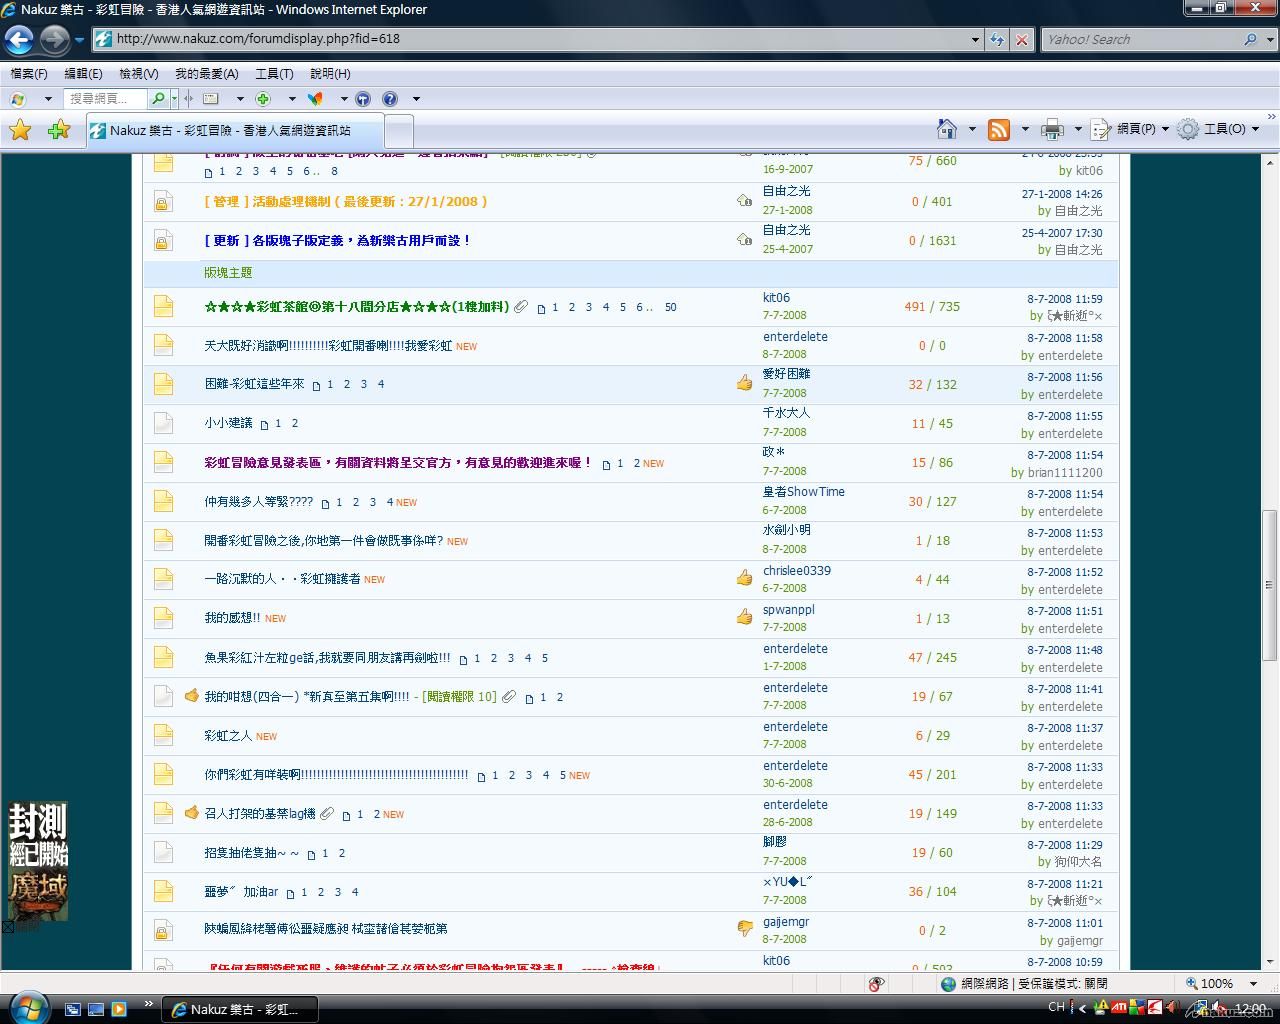Open the thread 困難-彩虹這些年來

254,384
